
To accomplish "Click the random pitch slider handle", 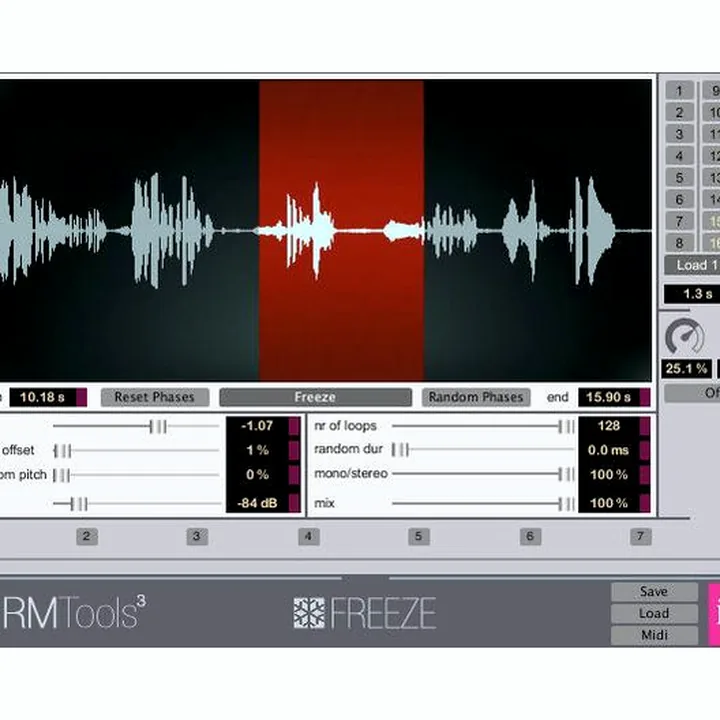I will pyautogui.click(x=61, y=475).
